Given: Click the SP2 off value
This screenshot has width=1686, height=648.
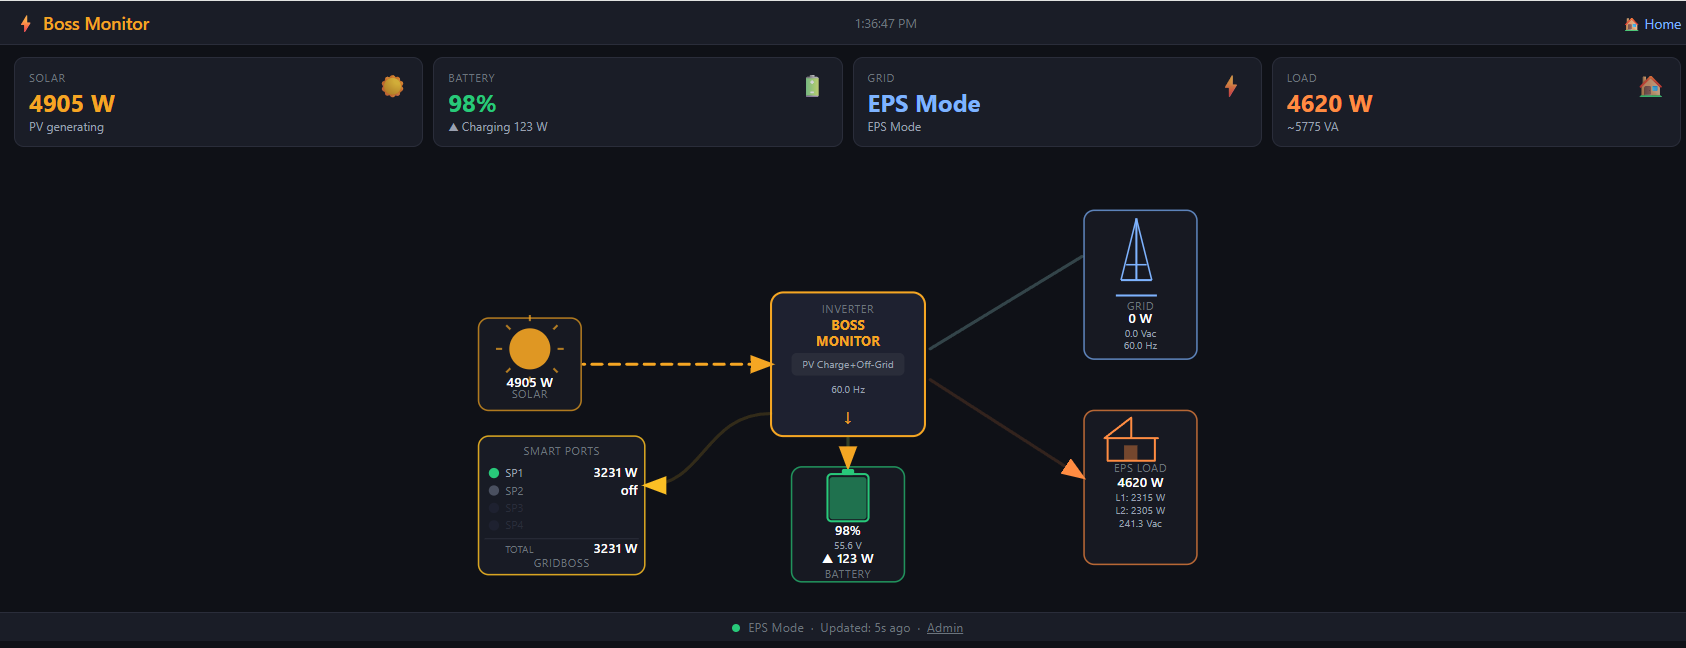Looking at the screenshot, I should (x=629, y=491).
